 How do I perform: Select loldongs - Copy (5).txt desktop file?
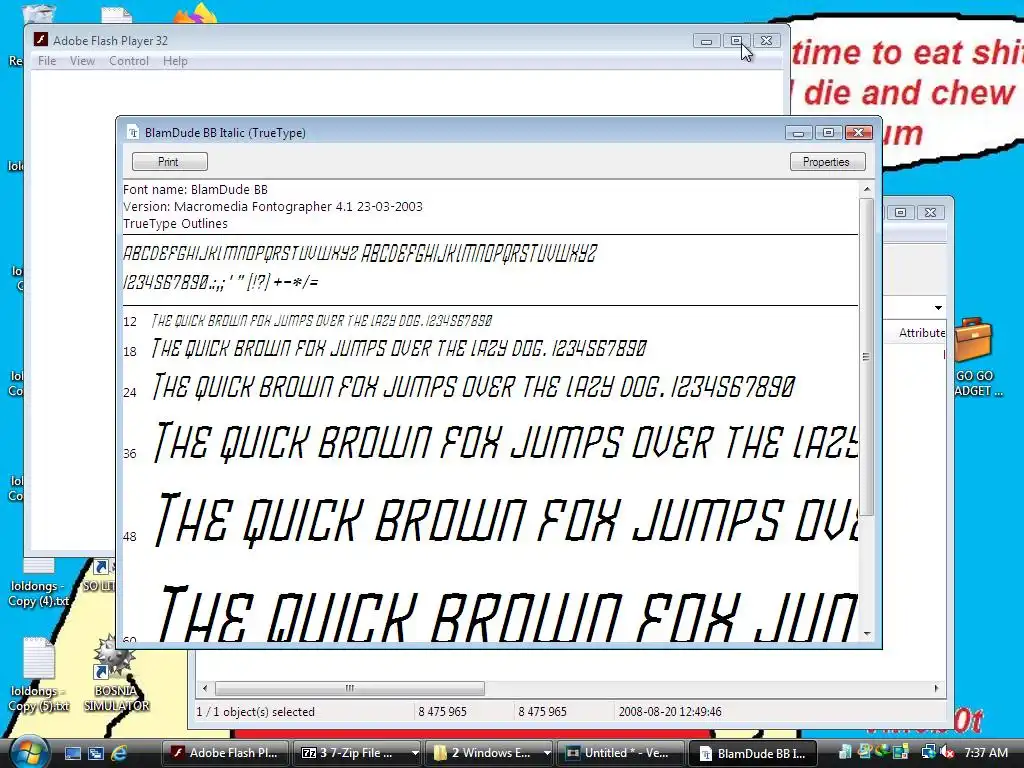pos(38,675)
